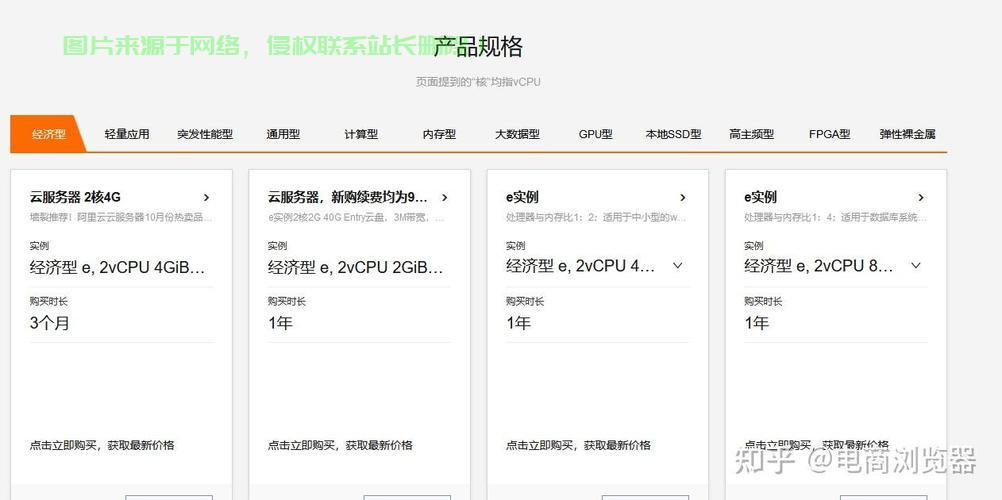This screenshot has width=1002, height=500.
Task: Switch to the 大数据型 tab
Action: tap(517, 134)
